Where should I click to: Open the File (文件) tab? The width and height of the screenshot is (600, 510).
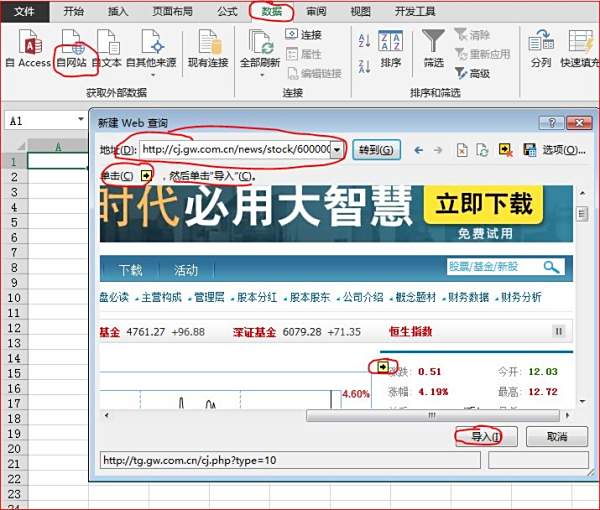coord(24,11)
